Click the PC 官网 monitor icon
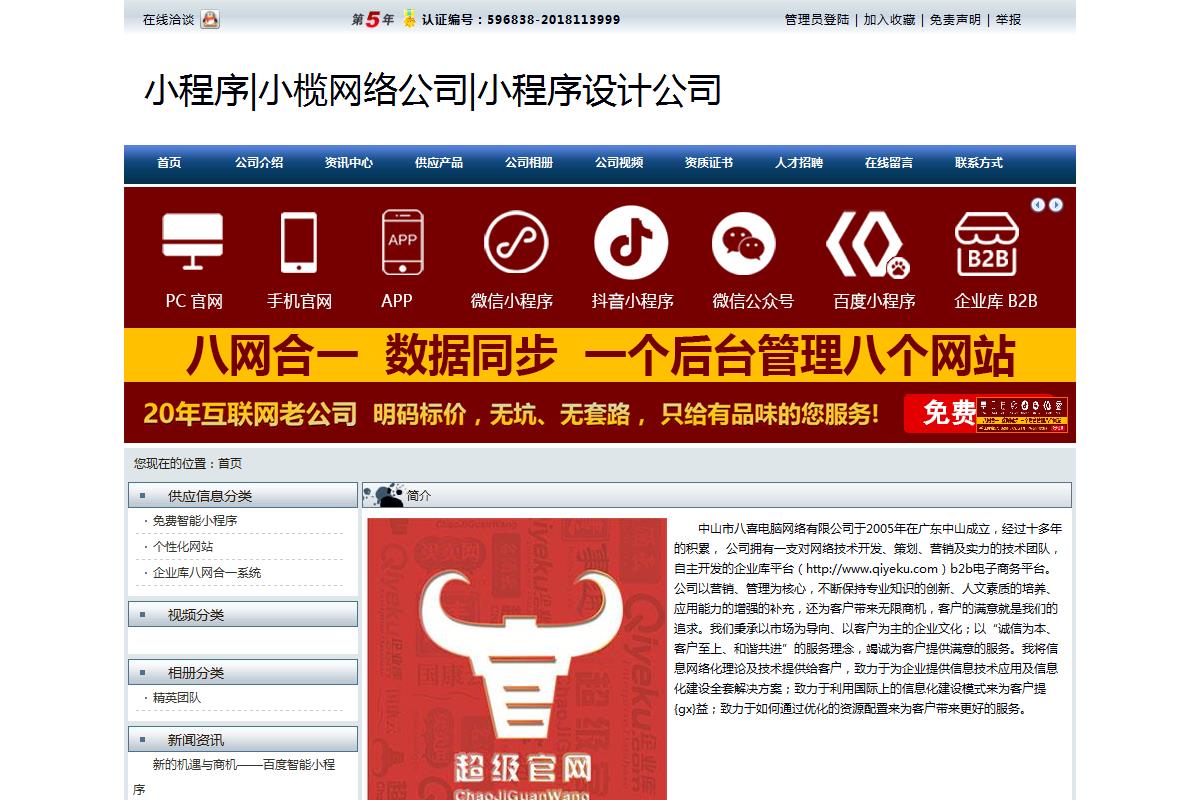1200x800 pixels. click(x=193, y=242)
